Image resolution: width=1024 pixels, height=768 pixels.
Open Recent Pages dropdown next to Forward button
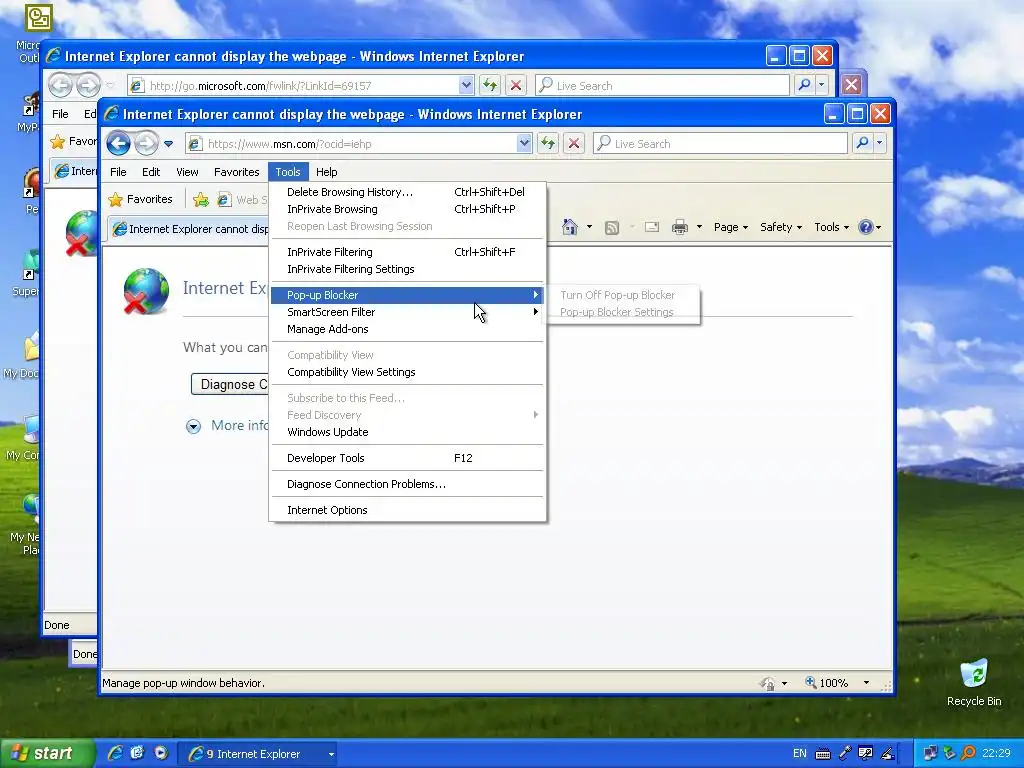click(x=168, y=144)
